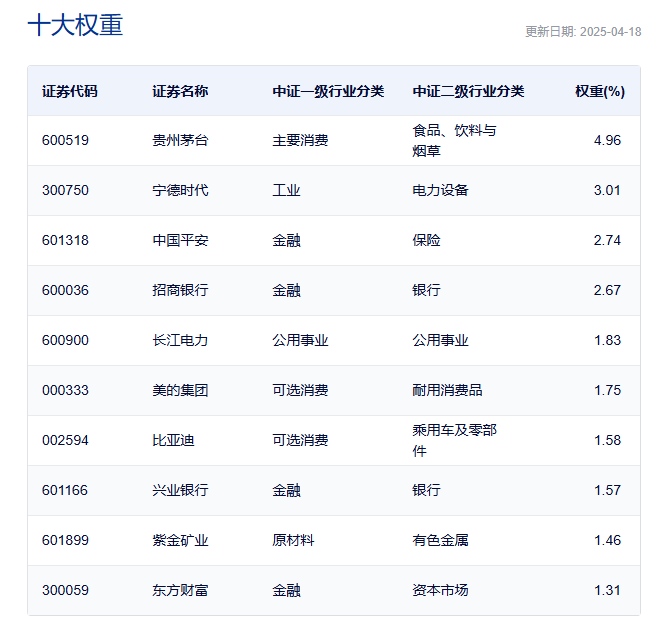Select stock code 300059

point(65,590)
